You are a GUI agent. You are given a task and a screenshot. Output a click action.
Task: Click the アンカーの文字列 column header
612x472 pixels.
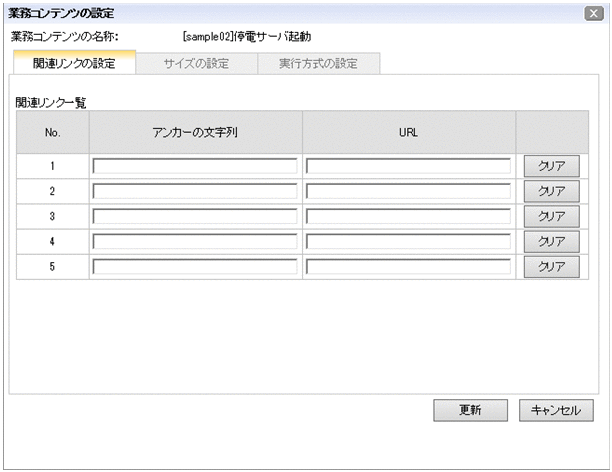click(196, 132)
